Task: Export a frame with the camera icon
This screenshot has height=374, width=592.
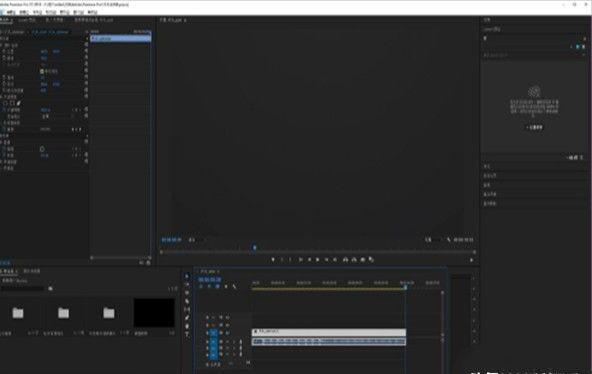Action: click(x=363, y=260)
